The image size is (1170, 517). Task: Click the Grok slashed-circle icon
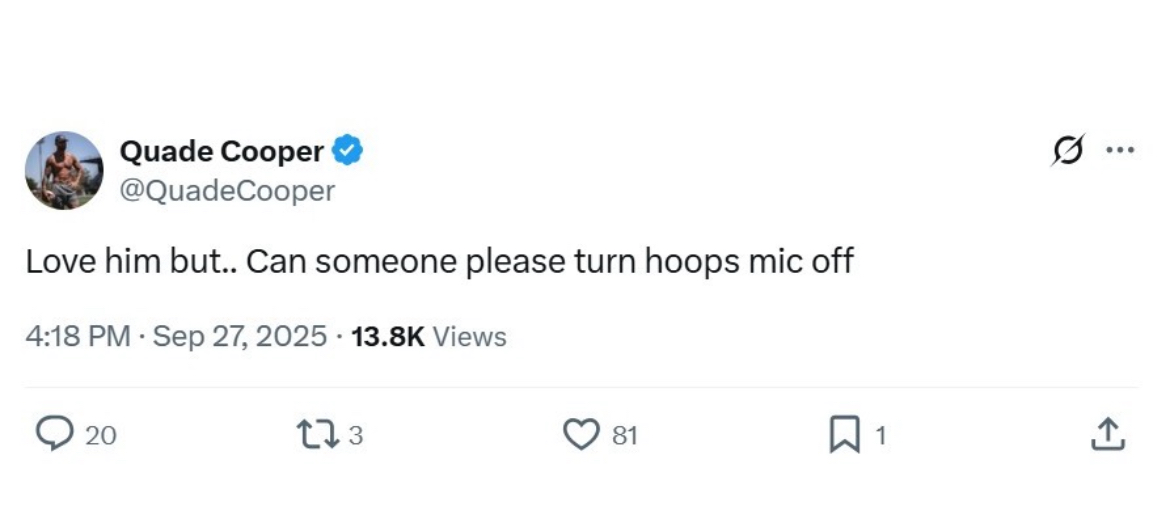1067,153
